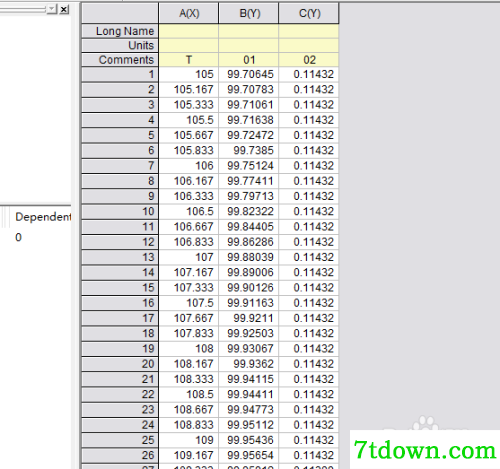Screen dimensions: 500x469
Task: Open the panel pin dropdown arrow
Action: pos(52,9)
